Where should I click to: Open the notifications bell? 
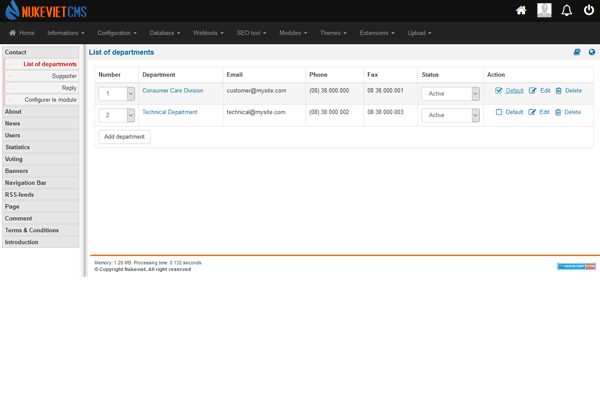(x=567, y=10)
